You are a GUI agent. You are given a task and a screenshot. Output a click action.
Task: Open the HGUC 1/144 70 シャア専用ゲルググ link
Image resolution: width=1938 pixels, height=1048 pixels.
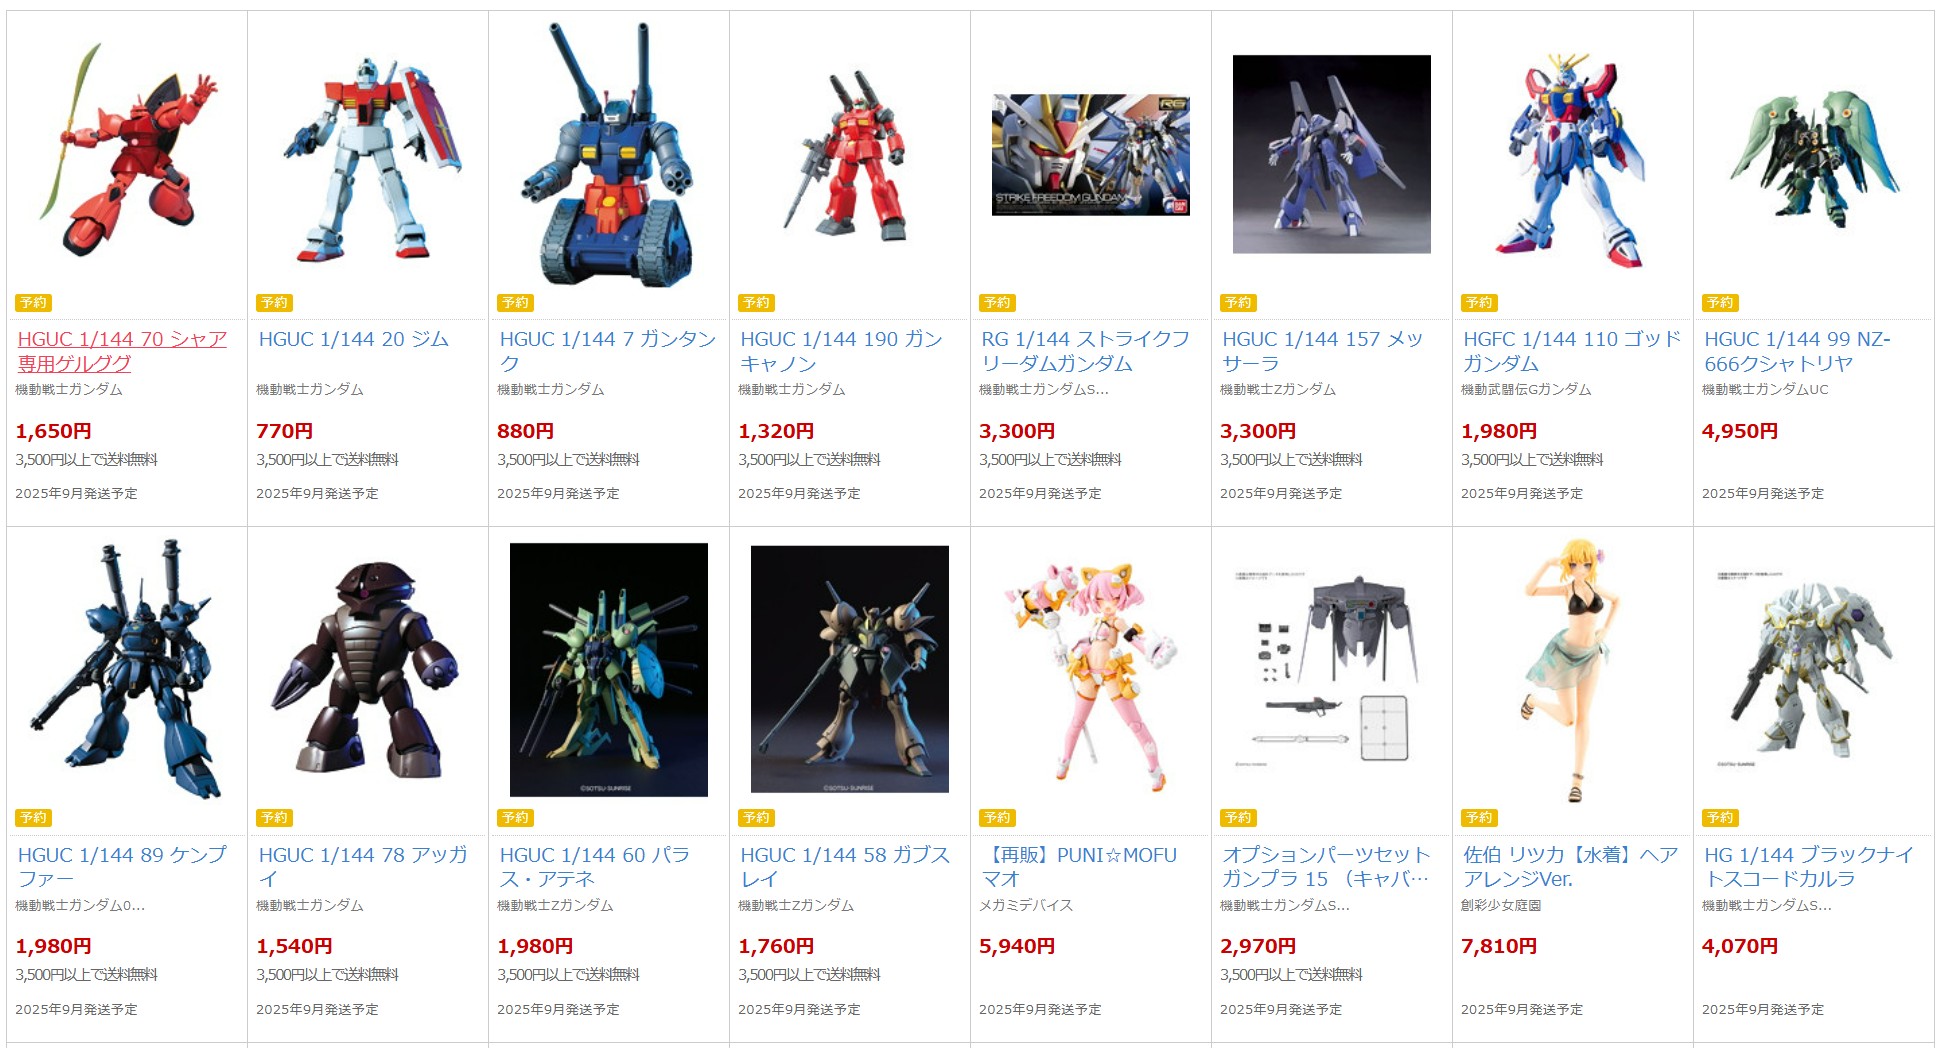[122, 351]
